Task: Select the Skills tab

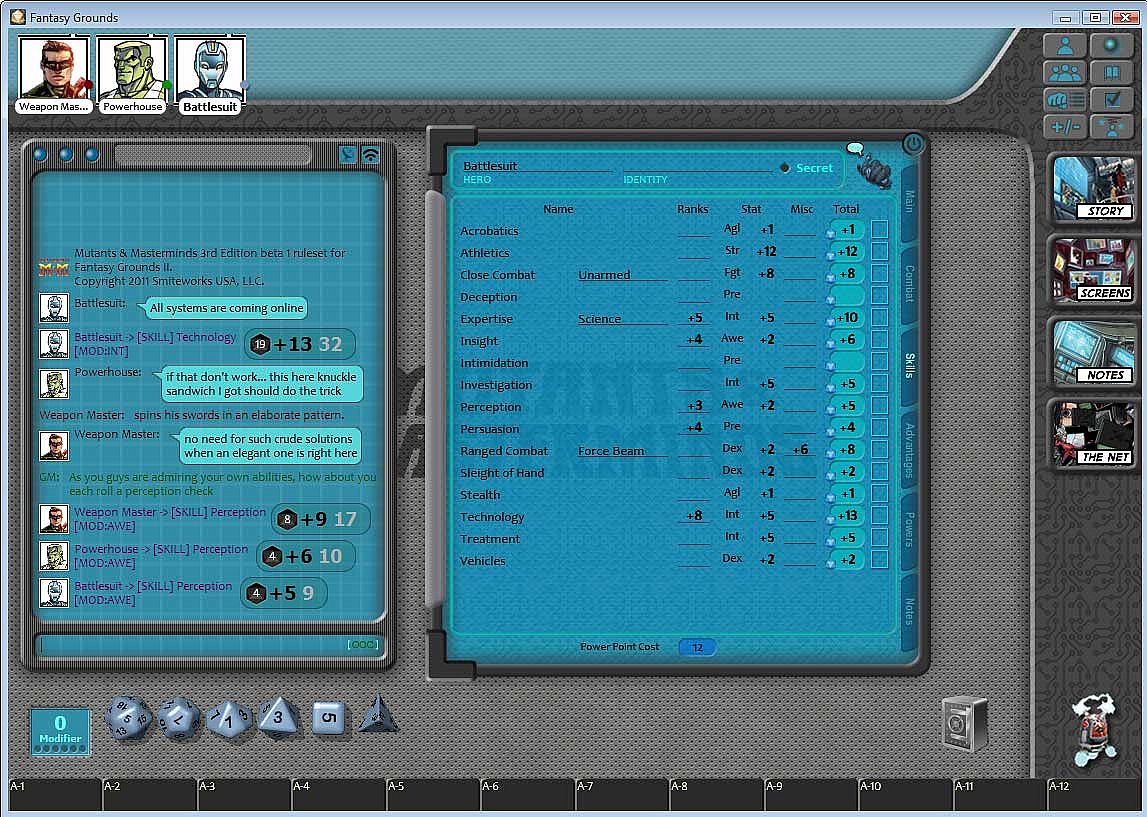Action: coord(909,366)
